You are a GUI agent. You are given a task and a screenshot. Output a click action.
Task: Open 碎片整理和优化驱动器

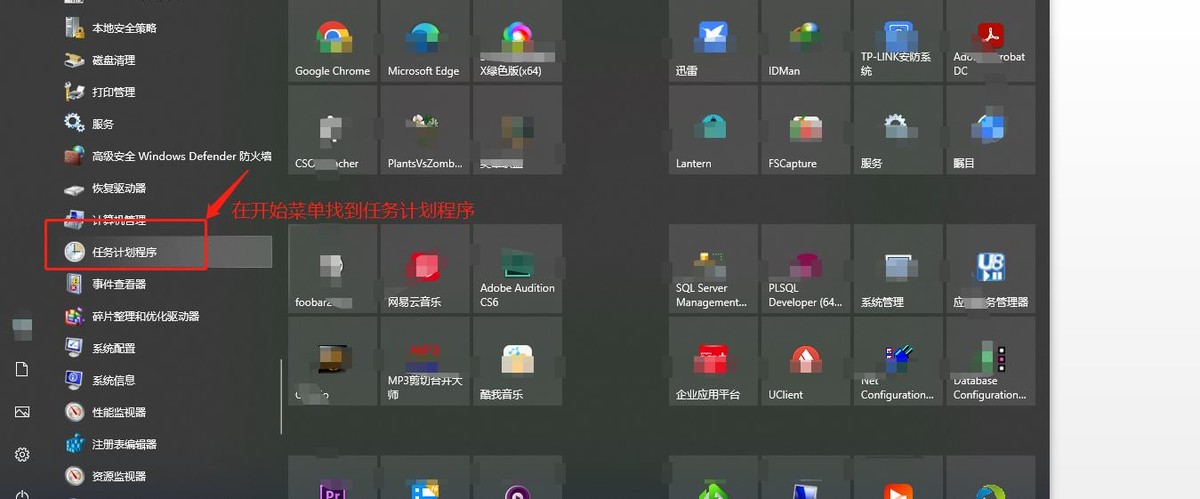tap(160, 316)
